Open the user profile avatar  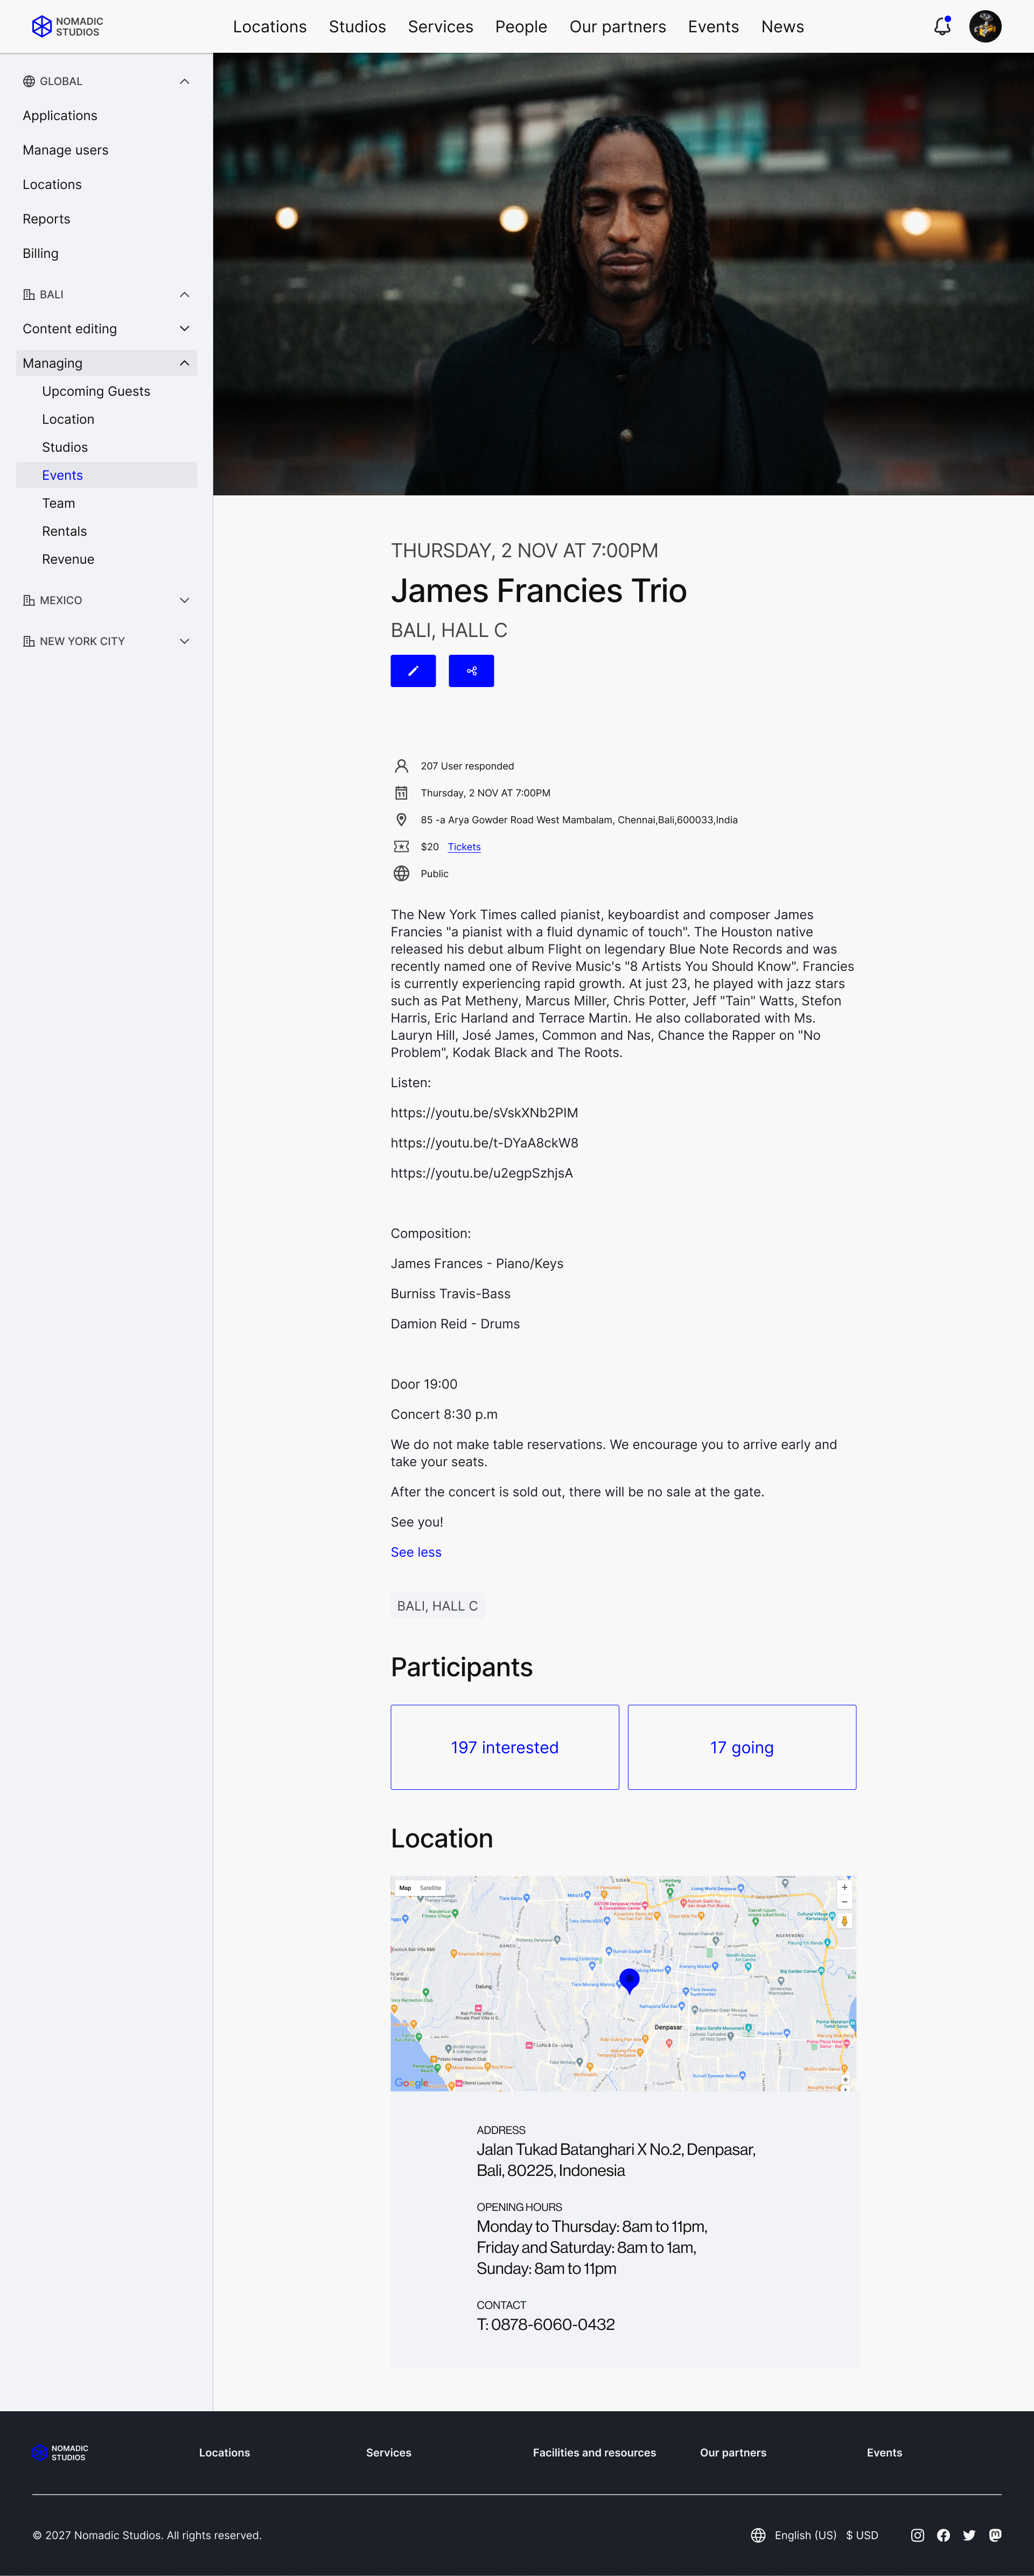[x=985, y=27]
